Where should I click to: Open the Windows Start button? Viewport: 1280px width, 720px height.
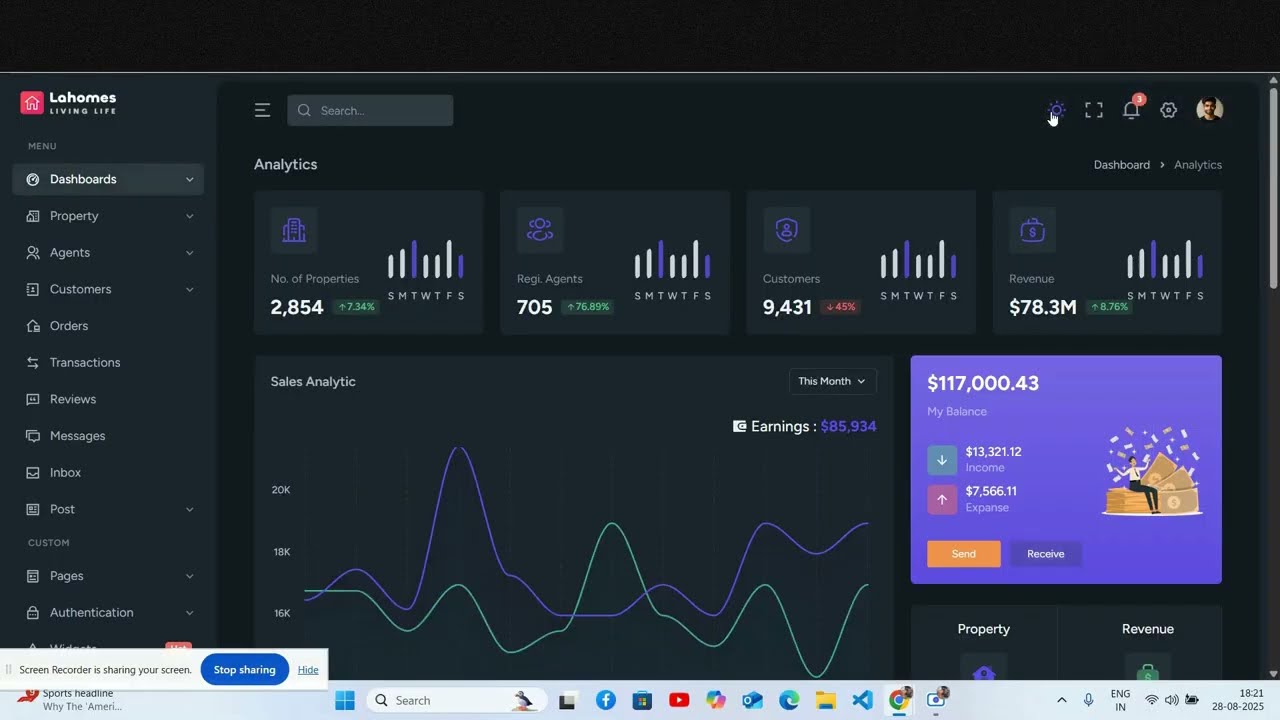(x=345, y=700)
